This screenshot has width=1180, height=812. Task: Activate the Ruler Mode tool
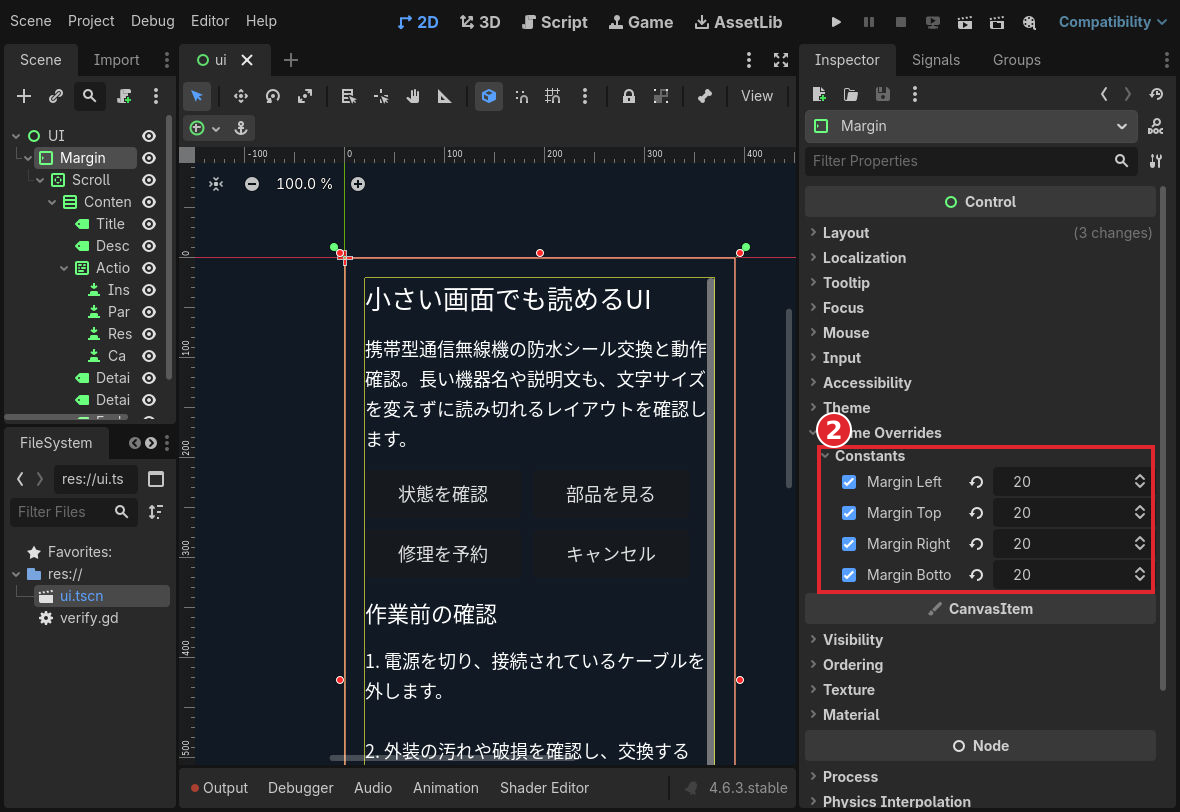(445, 96)
